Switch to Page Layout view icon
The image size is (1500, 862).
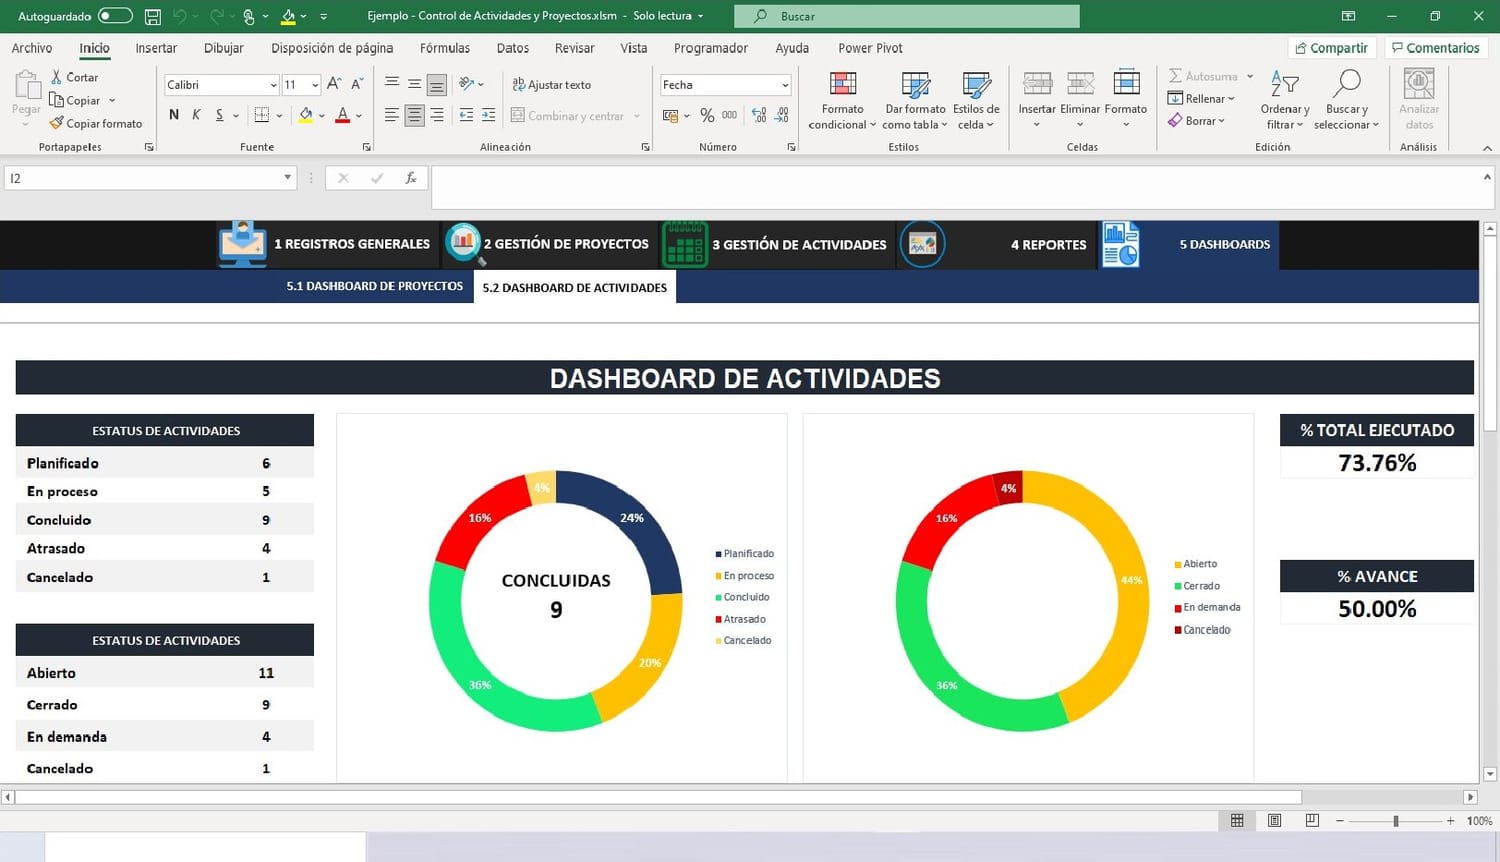click(1274, 820)
